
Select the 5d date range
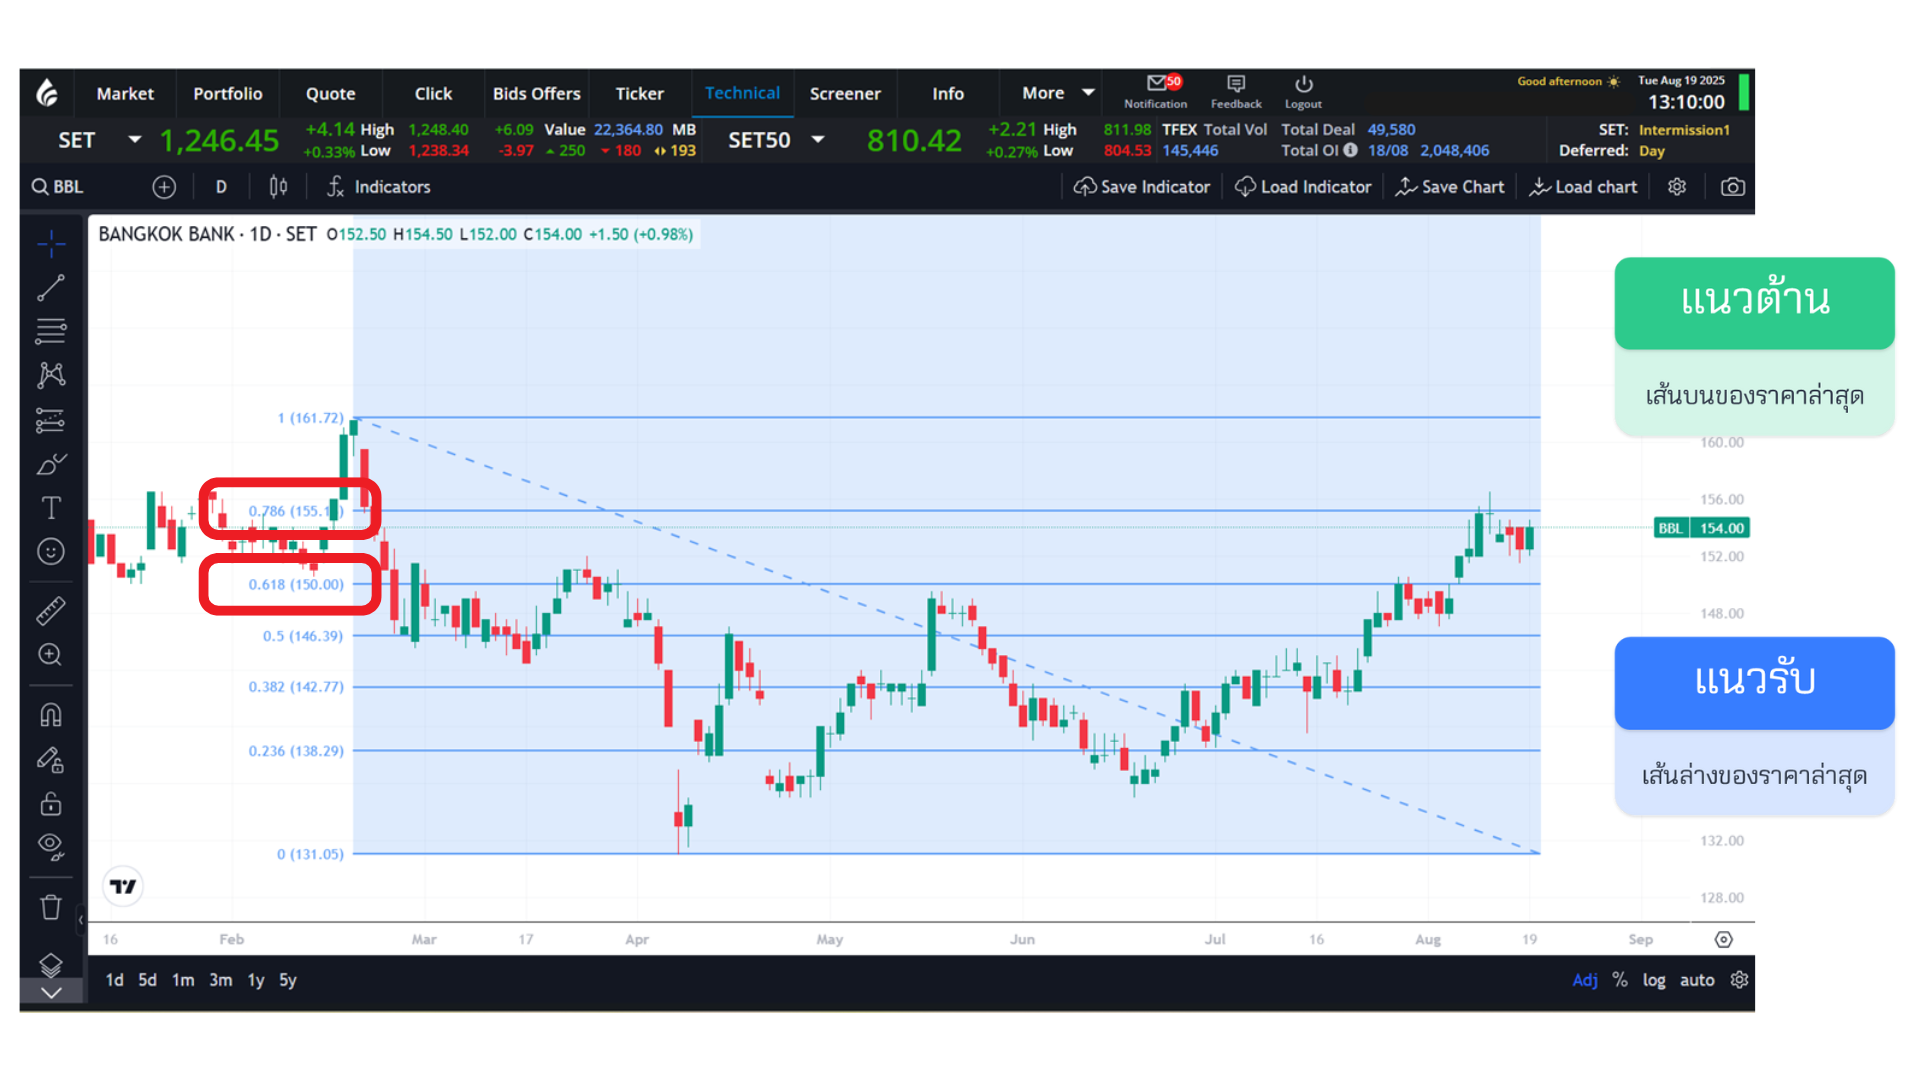tap(147, 980)
